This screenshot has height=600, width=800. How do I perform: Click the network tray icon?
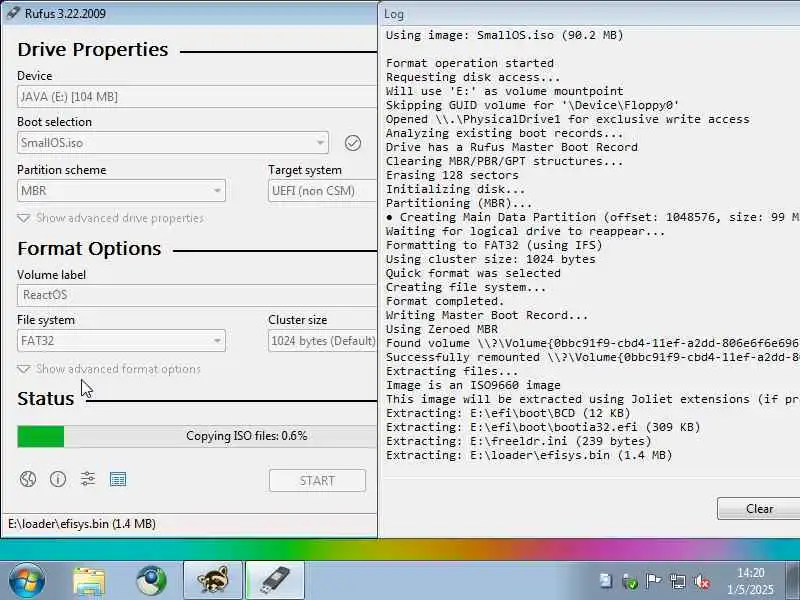coord(678,581)
